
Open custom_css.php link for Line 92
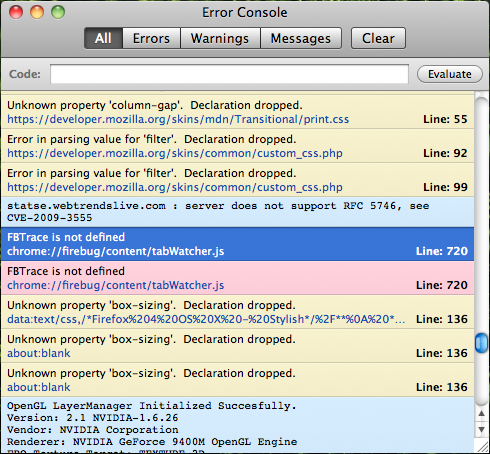(175, 153)
